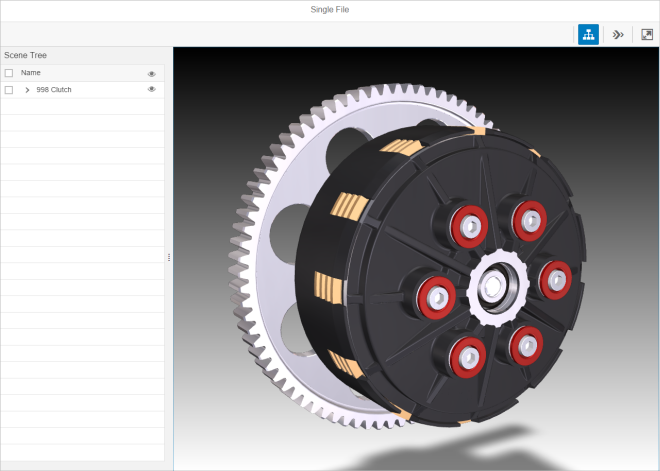Toggle visibility eye in Name header row
The height and width of the screenshot is (471, 660).
click(x=152, y=73)
